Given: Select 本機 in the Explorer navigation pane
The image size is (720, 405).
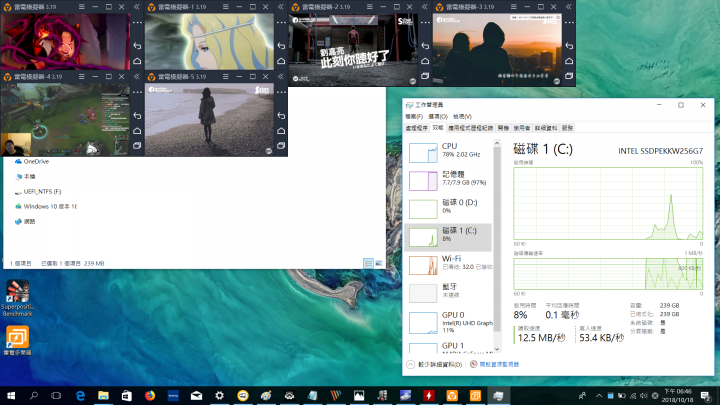Looking at the screenshot, I should point(25,177).
